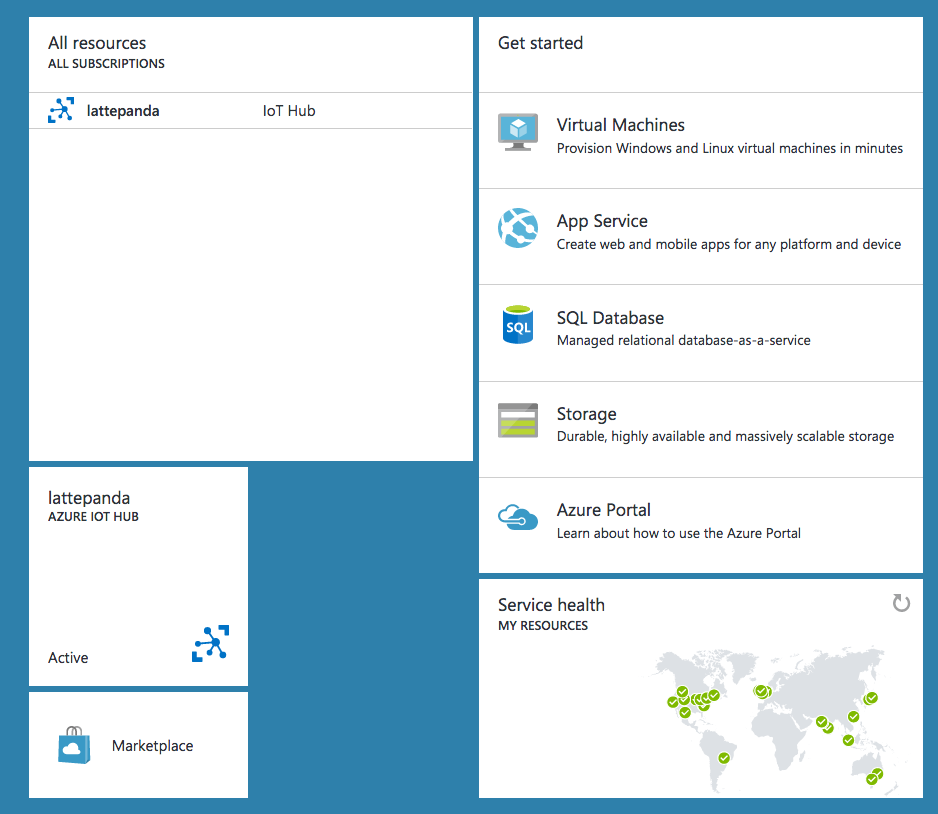Viewport: 938px width, 814px height.
Task: Refresh the Service health tile
Action: tap(901, 603)
